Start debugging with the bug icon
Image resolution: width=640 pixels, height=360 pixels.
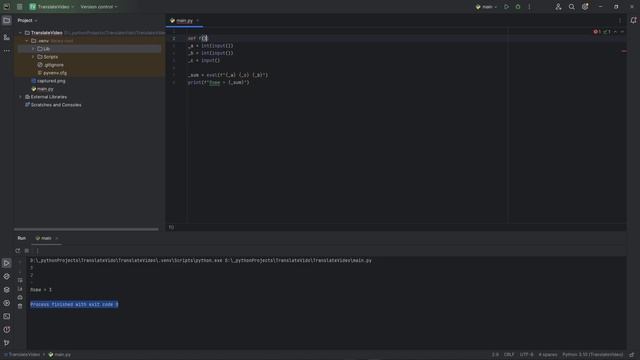[x=518, y=7]
